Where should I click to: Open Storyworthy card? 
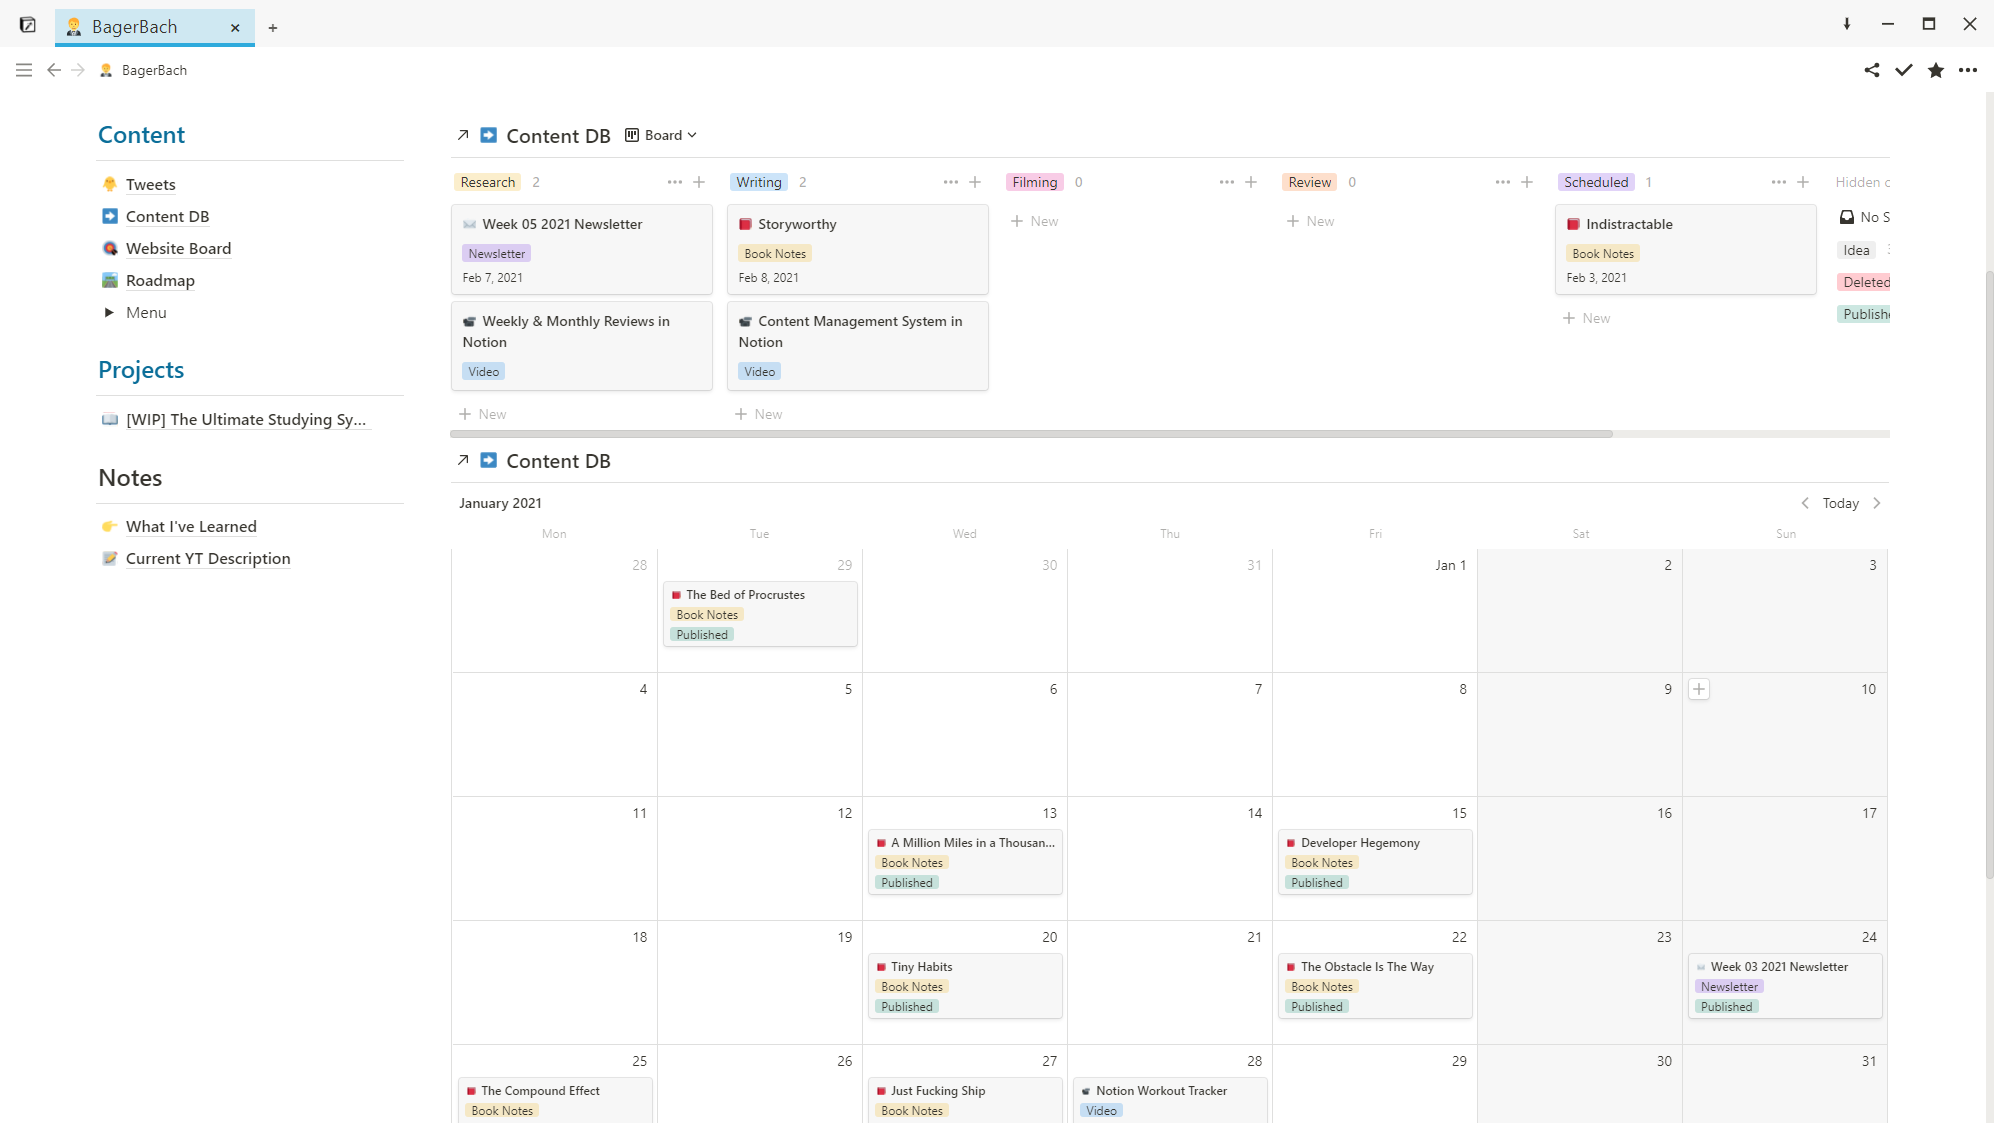pos(858,249)
